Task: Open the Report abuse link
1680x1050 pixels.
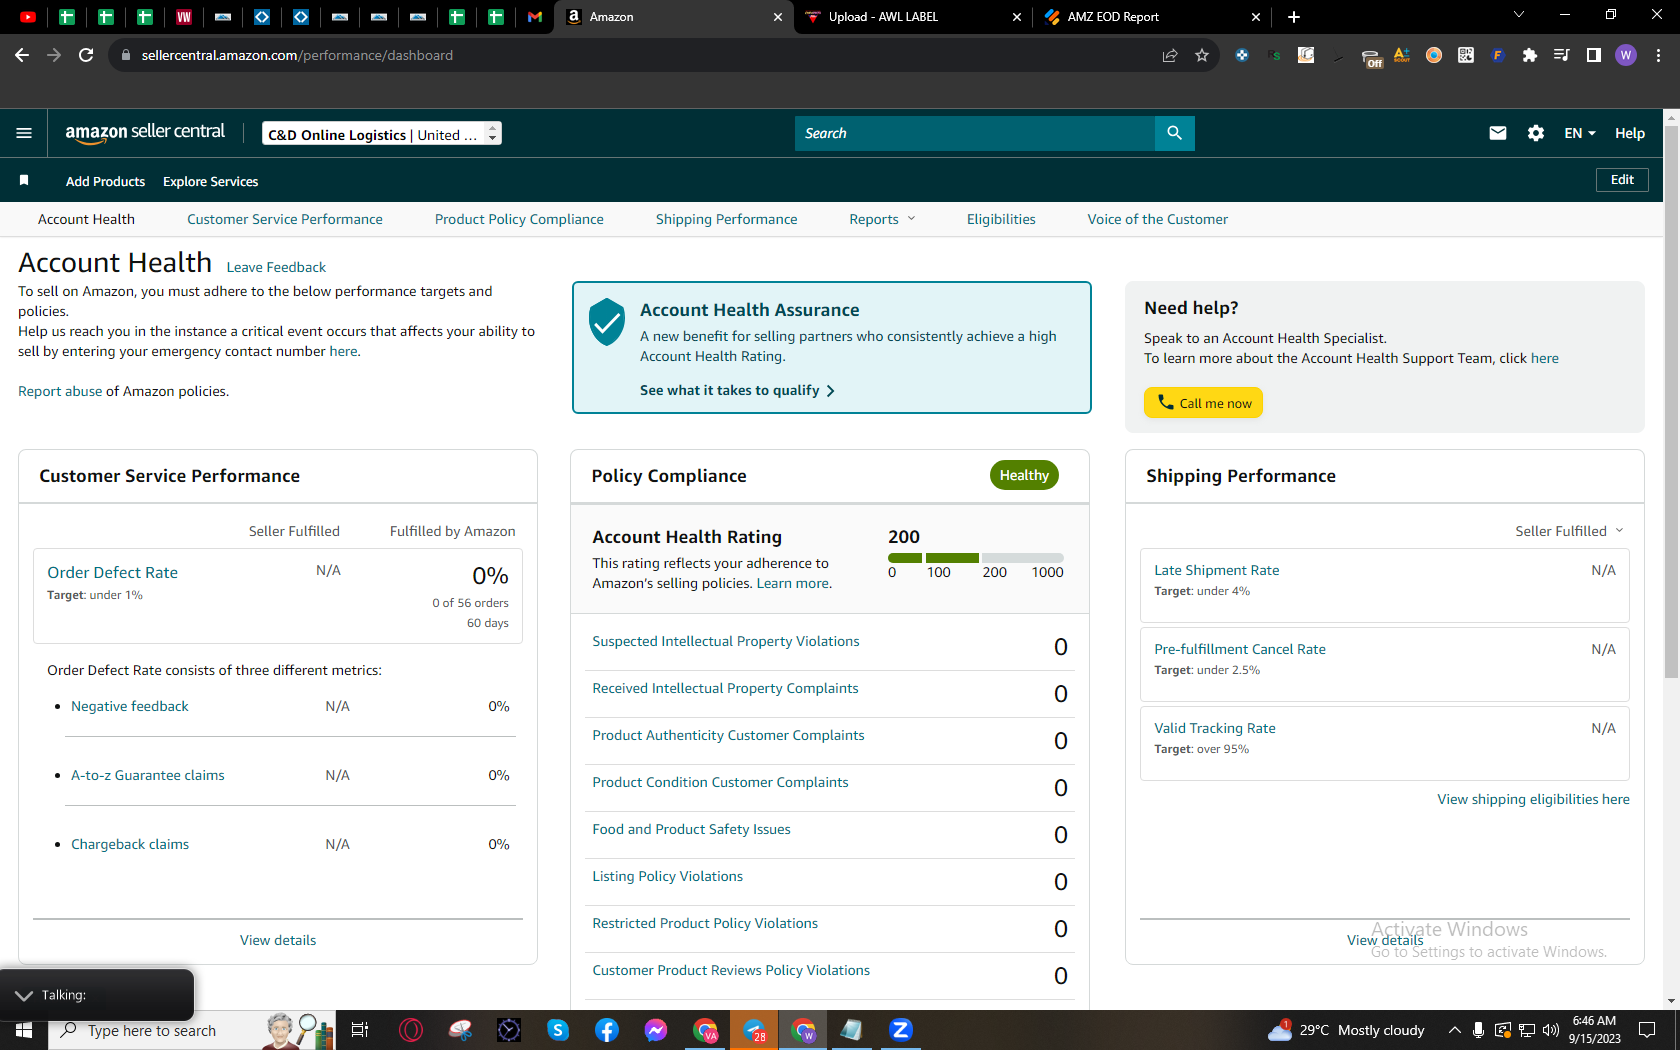Action: coord(60,391)
